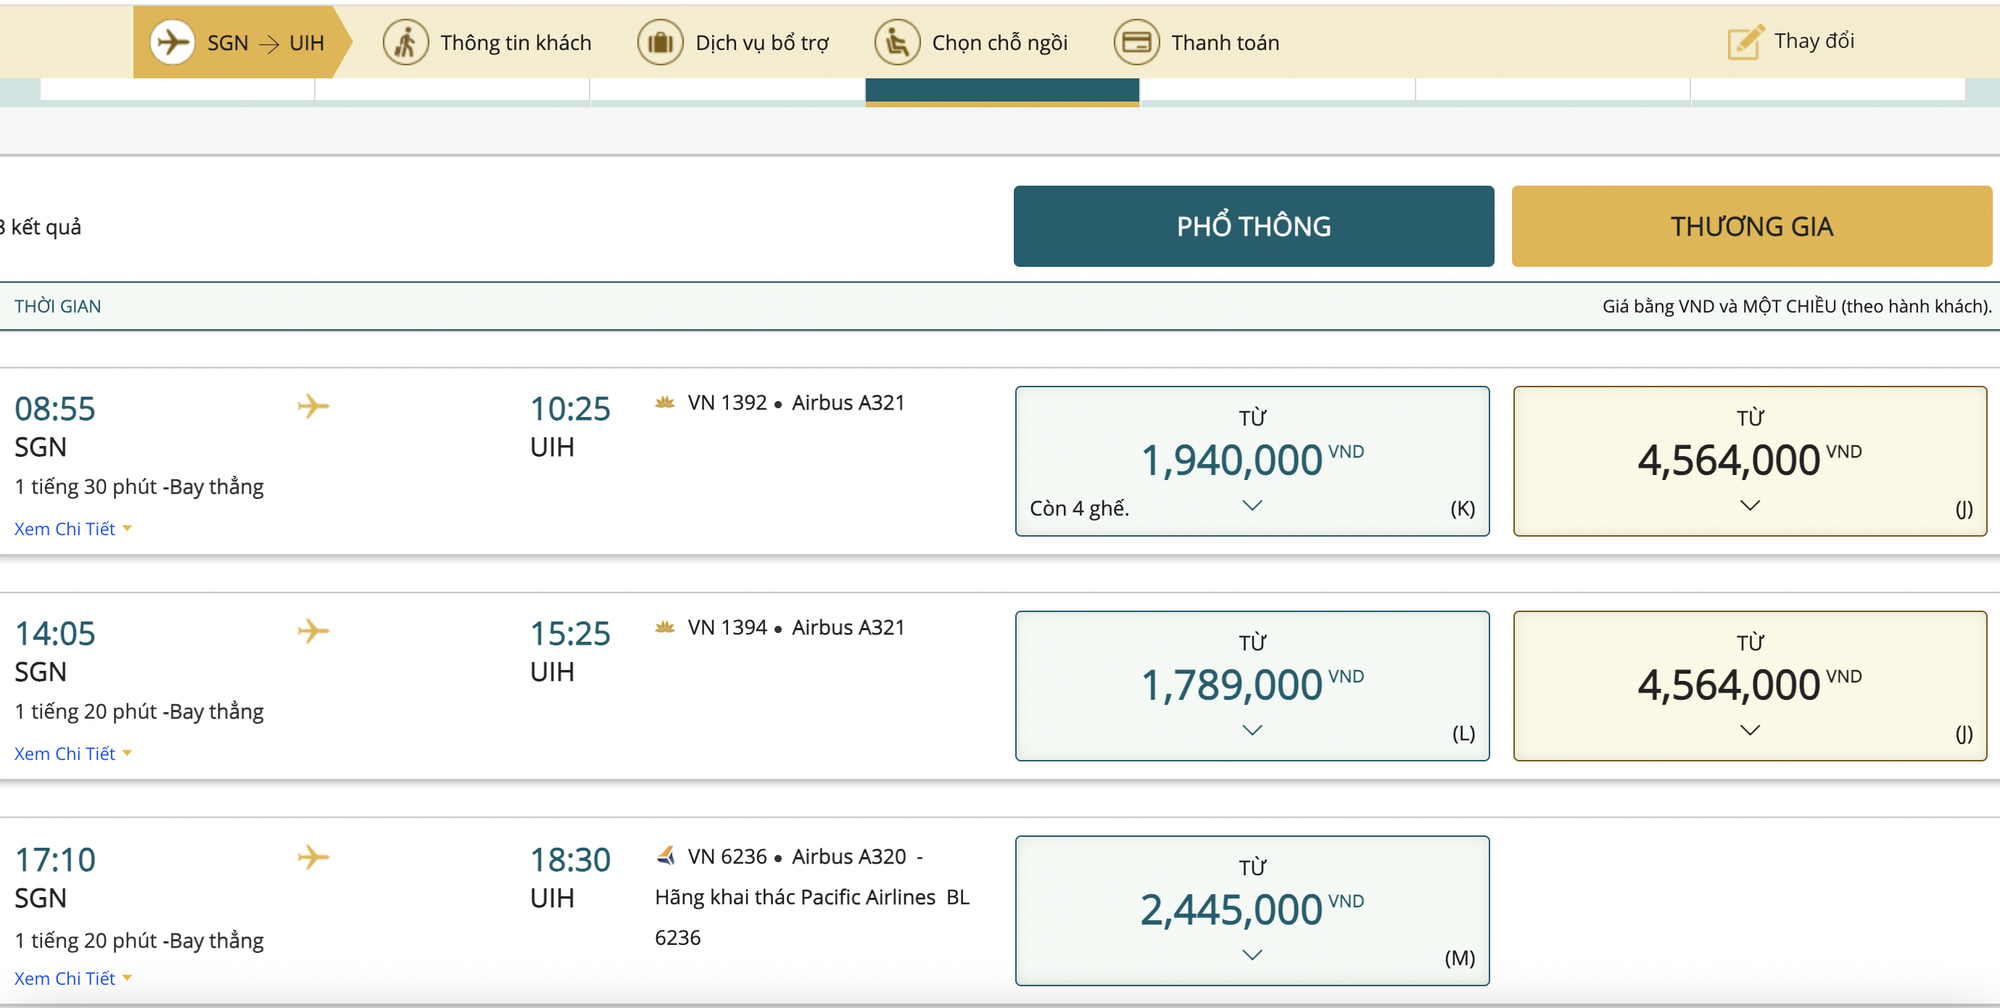This screenshot has height=1008, width=2000.
Task: Expand Xem Chi Tiết for the 14:05 flight
Action: (73, 754)
